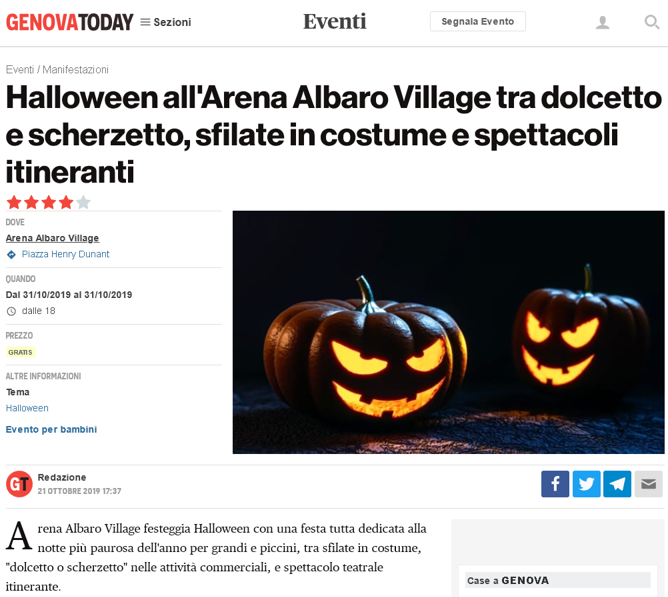668x597 pixels.
Task: Click the Halloween pumpkins image
Action: click(448, 332)
